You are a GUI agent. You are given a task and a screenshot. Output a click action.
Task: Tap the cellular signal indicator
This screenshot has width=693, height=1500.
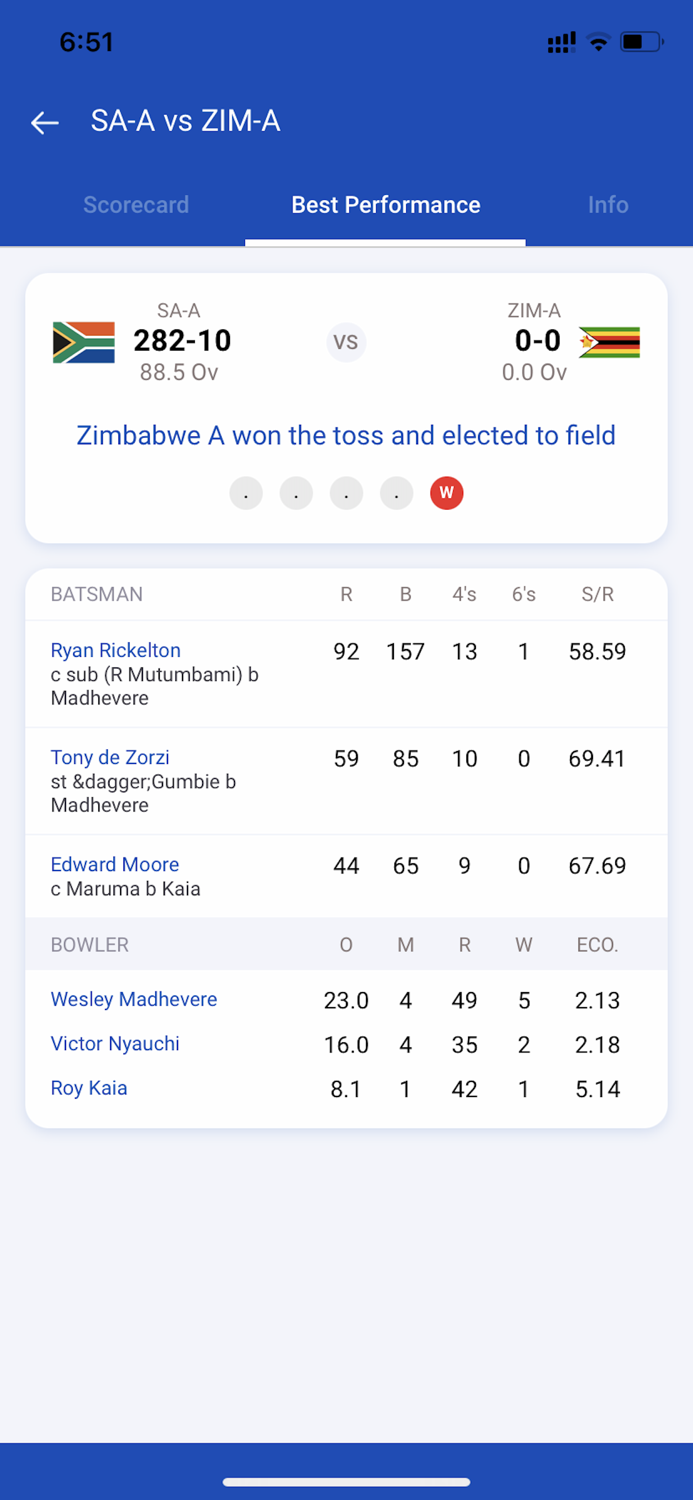(560, 42)
